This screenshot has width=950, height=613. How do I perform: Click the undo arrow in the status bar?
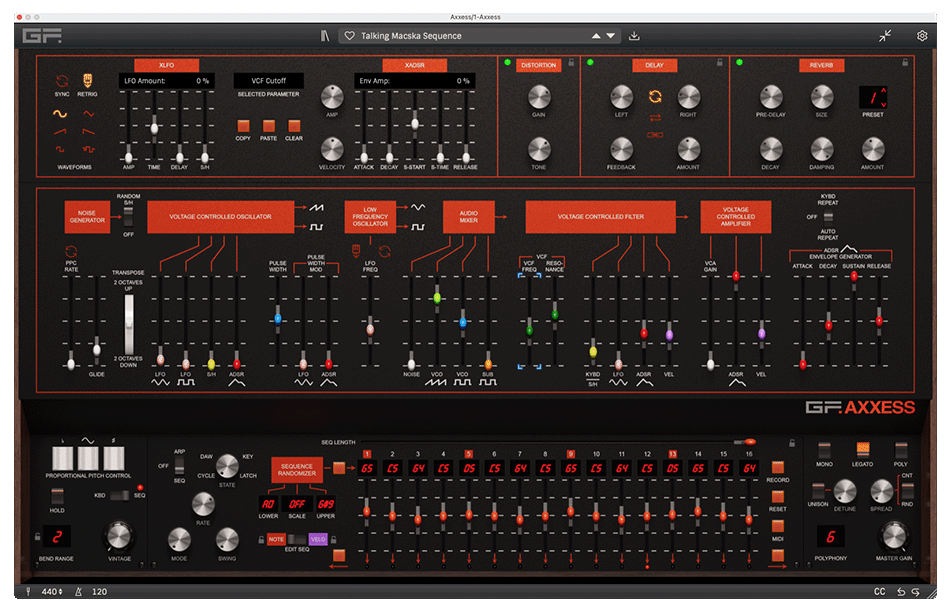coord(901,592)
